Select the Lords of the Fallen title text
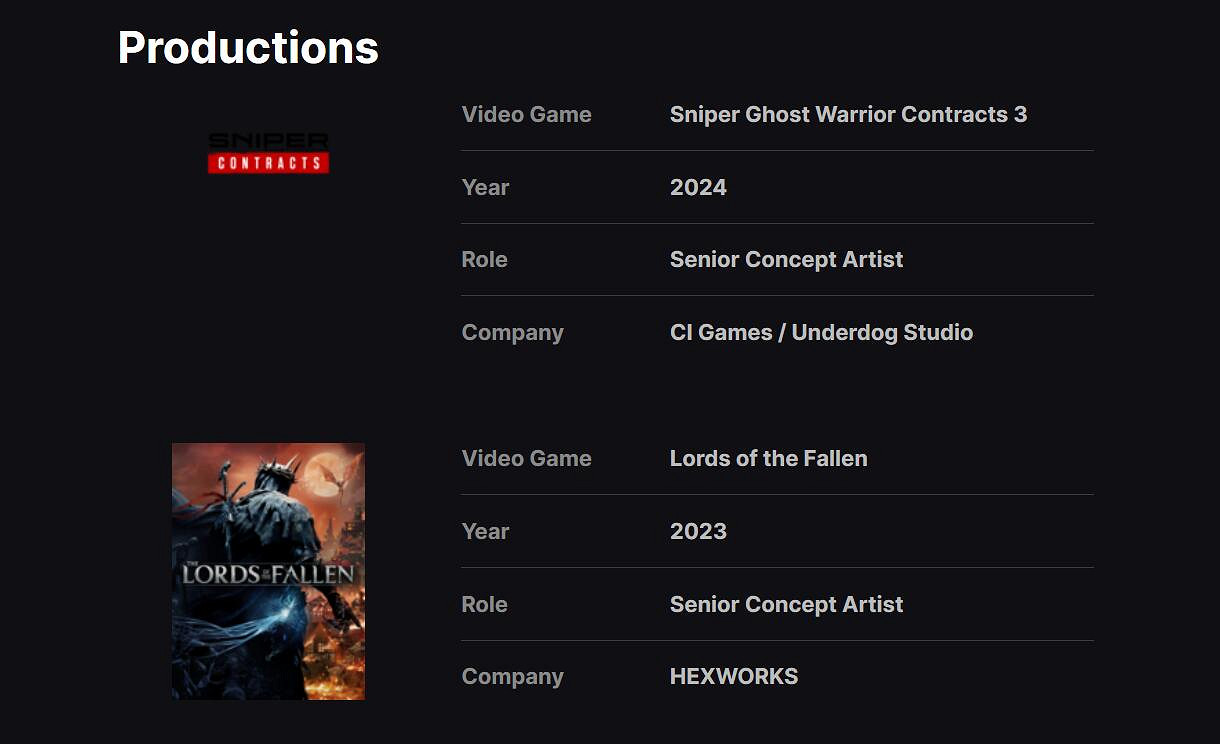Viewport: 1220px width, 744px height. pos(768,458)
